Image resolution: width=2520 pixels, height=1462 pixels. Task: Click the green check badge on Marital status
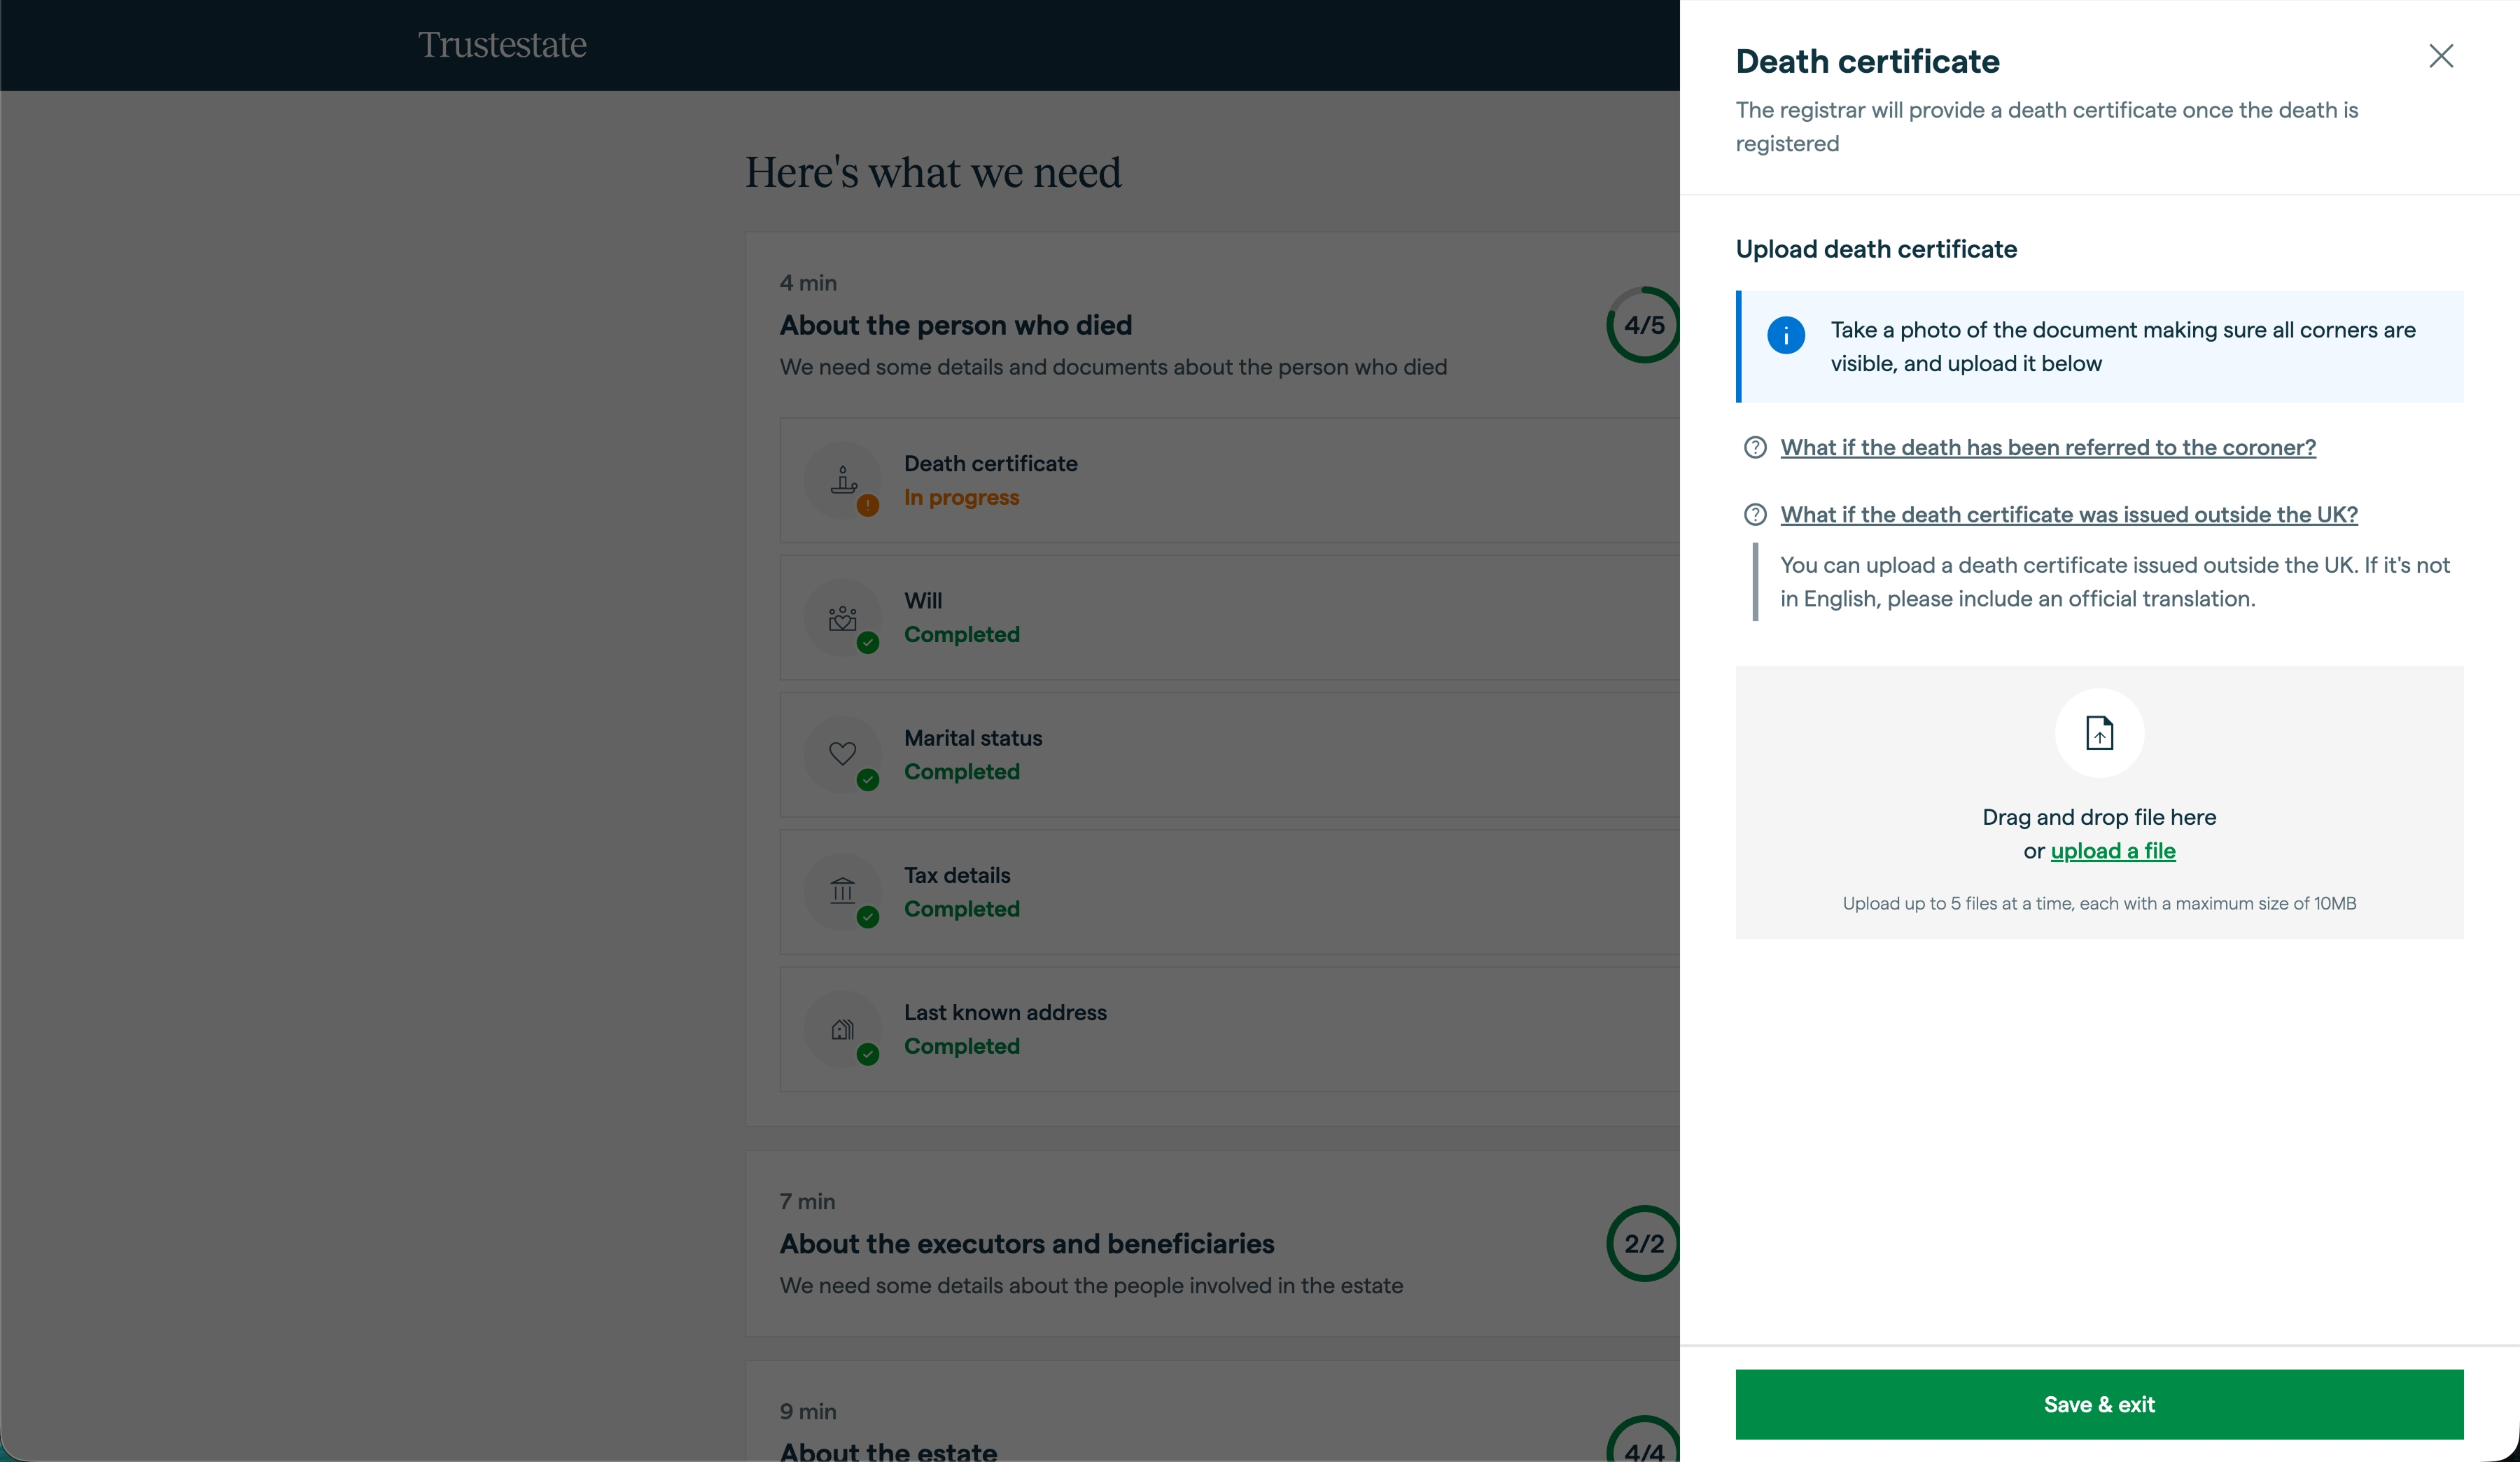tap(868, 779)
